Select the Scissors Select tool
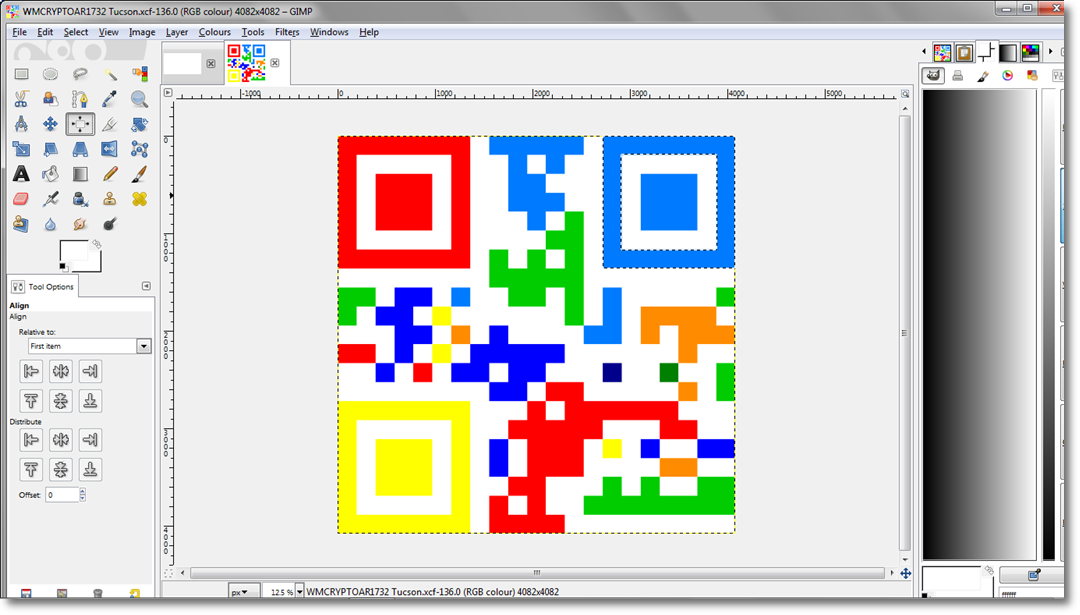Image resolution: width=1080 pixels, height=615 pixels. (x=21, y=99)
